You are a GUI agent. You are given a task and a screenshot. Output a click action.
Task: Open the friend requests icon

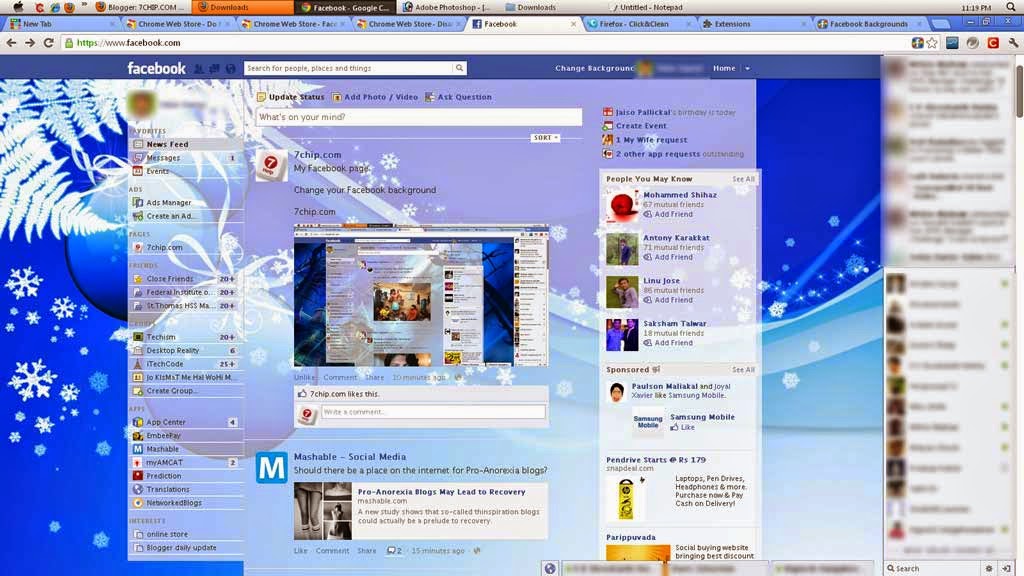coord(197,68)
